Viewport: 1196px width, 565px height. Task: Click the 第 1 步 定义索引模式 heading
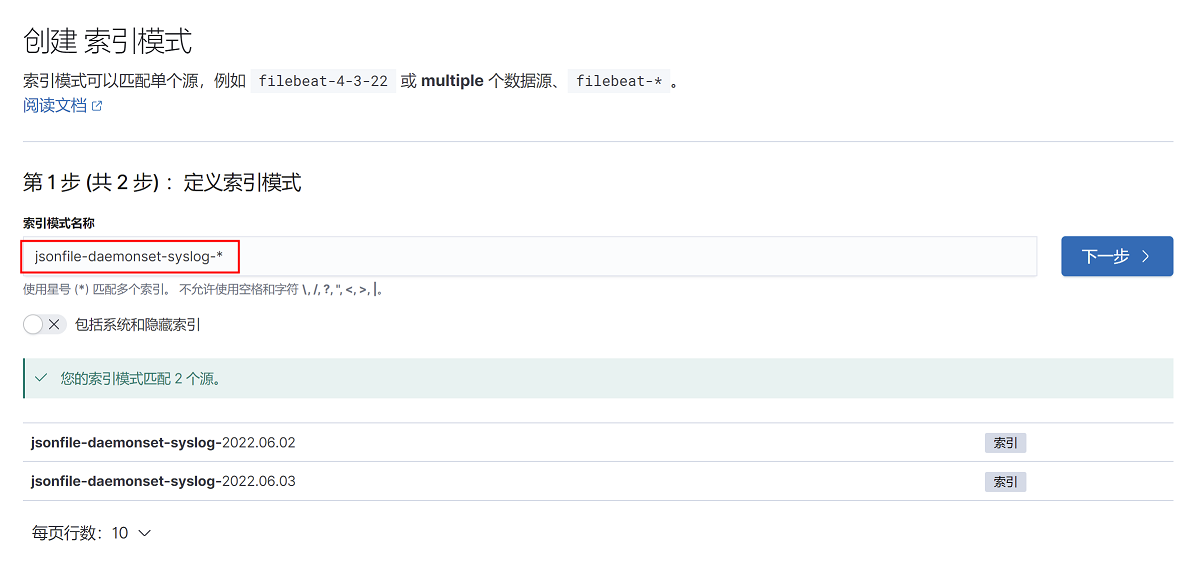162,182
